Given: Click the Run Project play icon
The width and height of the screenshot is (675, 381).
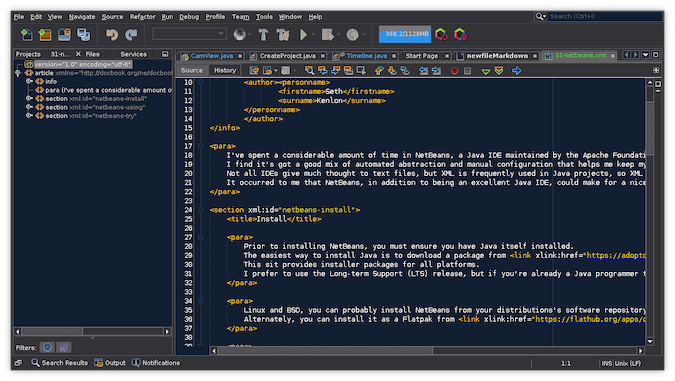Looking at the screenshot, I should 303,34.
